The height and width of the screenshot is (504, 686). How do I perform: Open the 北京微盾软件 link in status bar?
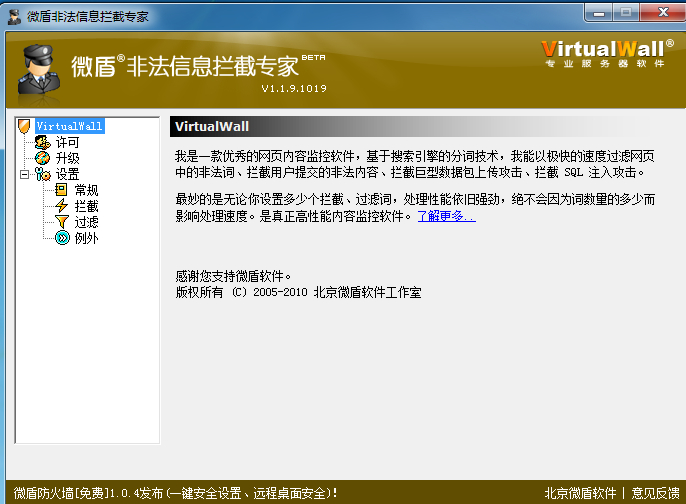coord(580,493)
